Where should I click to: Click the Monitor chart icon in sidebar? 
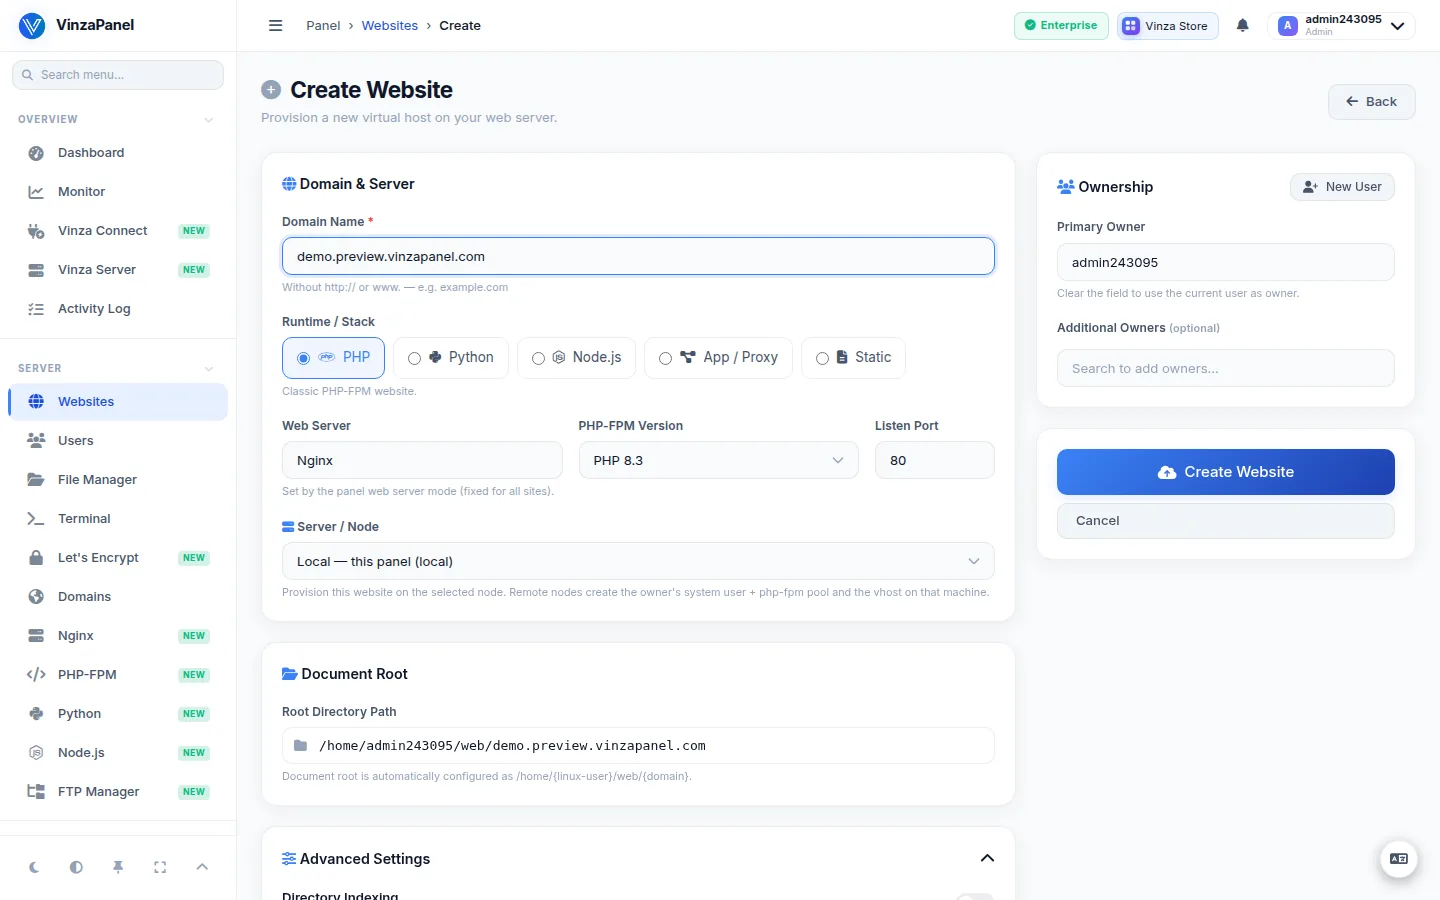pos(36,192)
